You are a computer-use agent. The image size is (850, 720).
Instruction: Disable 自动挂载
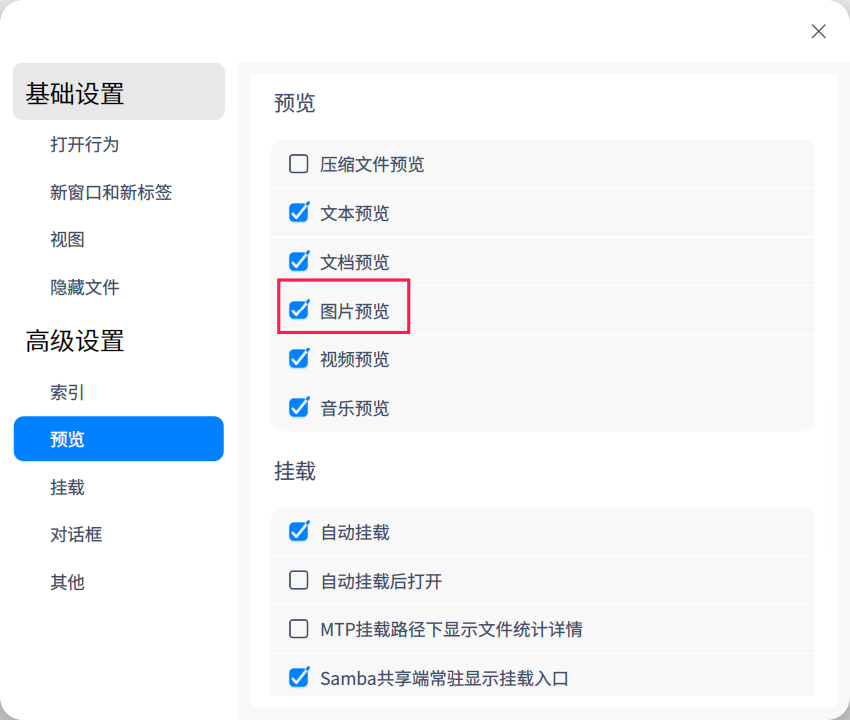(298, 531)
